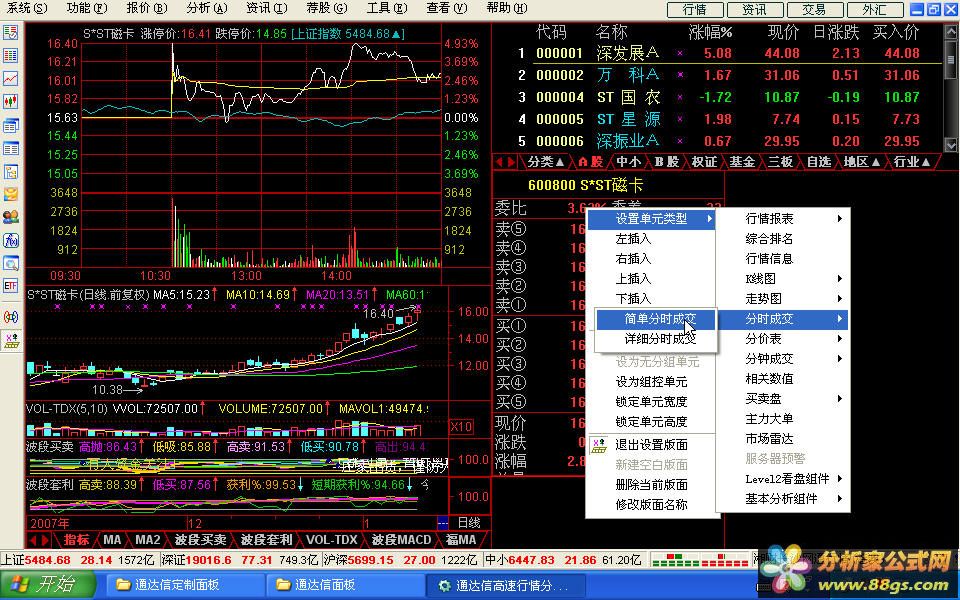The height and width of the screenshot is (600, 960).
Task: Open the 系统(S) menu
Action: tap(26, 8)
